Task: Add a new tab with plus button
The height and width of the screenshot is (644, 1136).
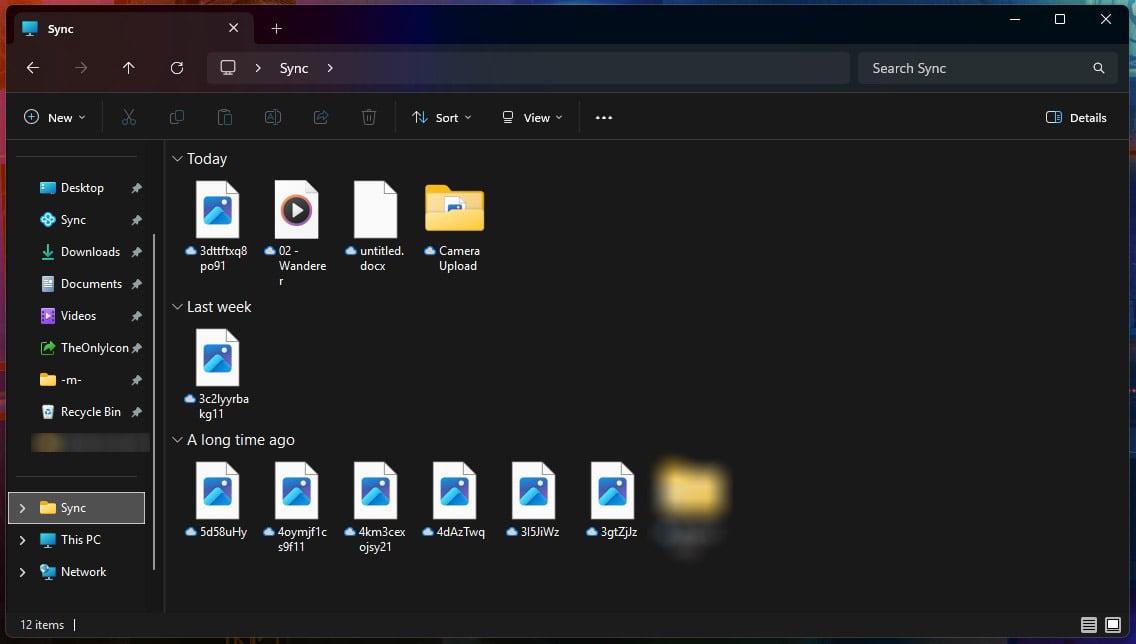Action: (x=276, y=28)
